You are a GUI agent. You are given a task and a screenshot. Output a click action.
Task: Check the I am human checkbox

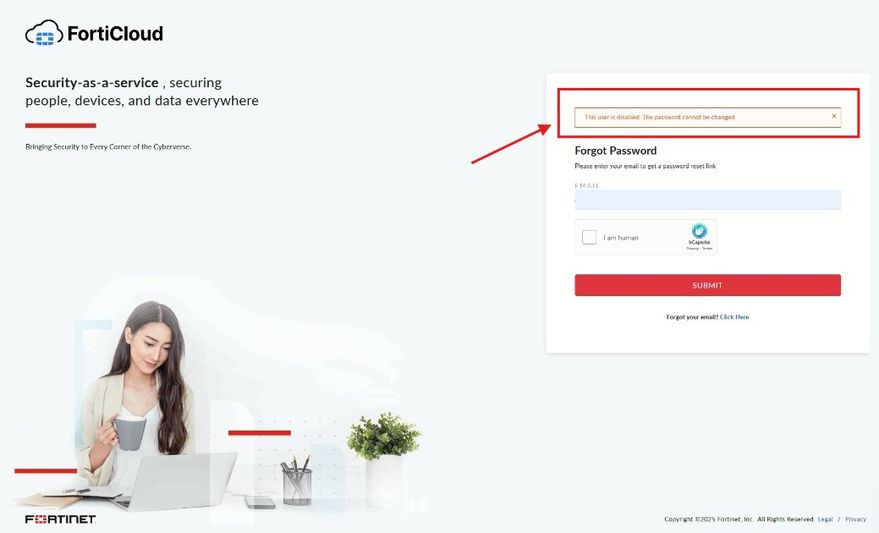tap(589, 237)
